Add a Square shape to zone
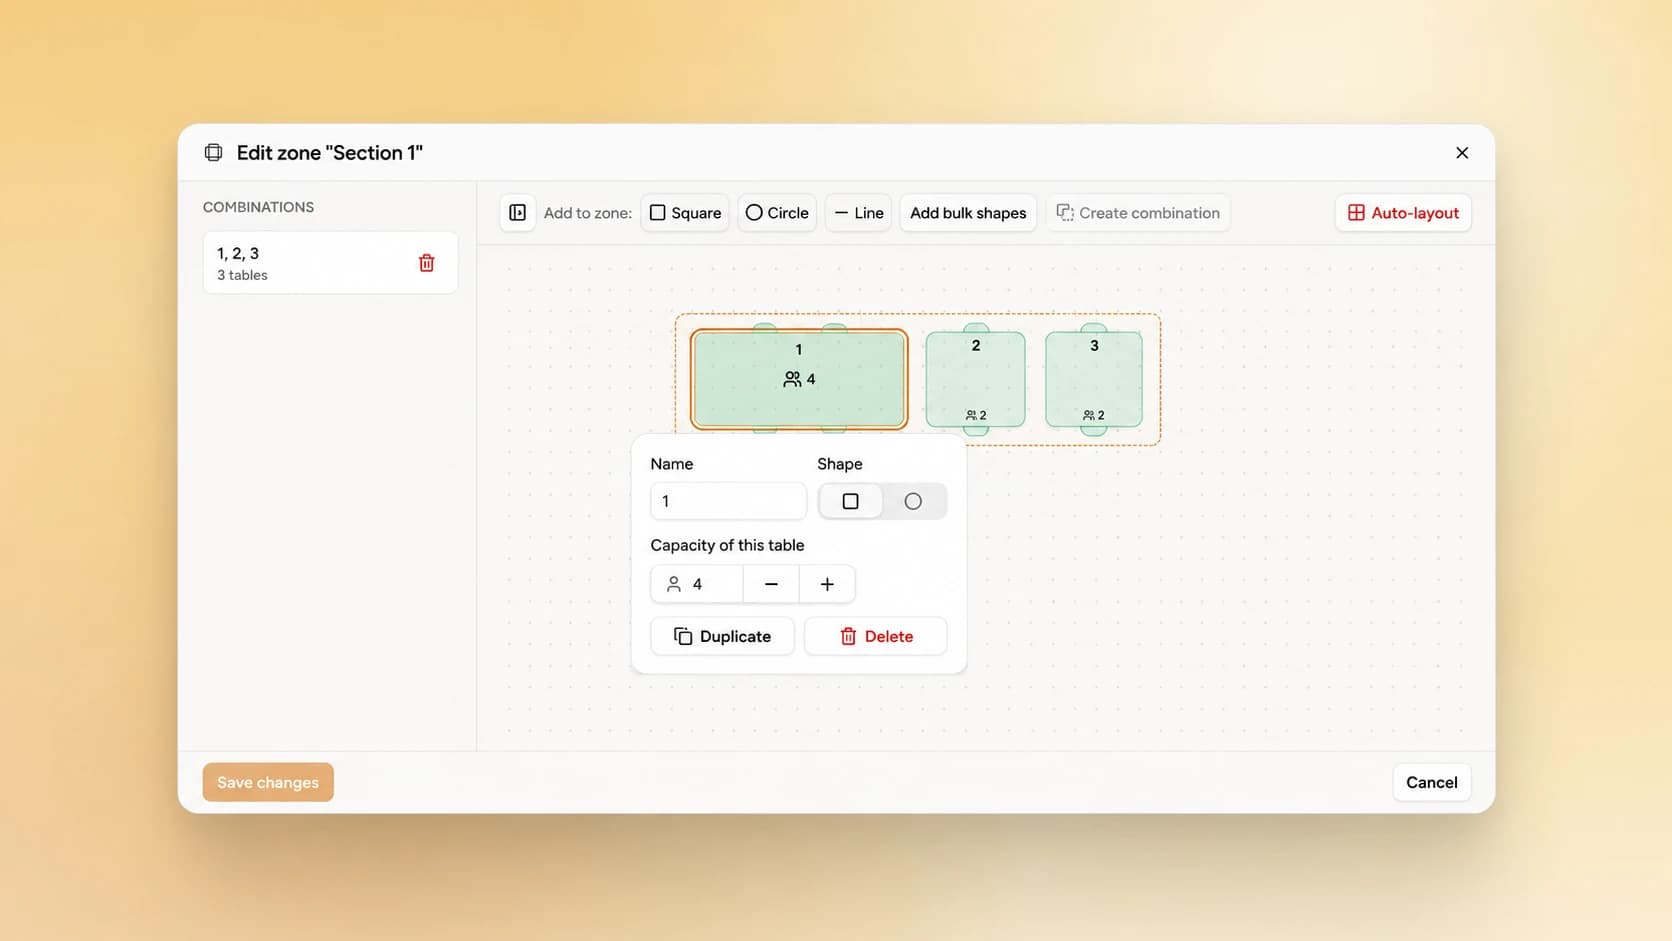 coord(685,213)
